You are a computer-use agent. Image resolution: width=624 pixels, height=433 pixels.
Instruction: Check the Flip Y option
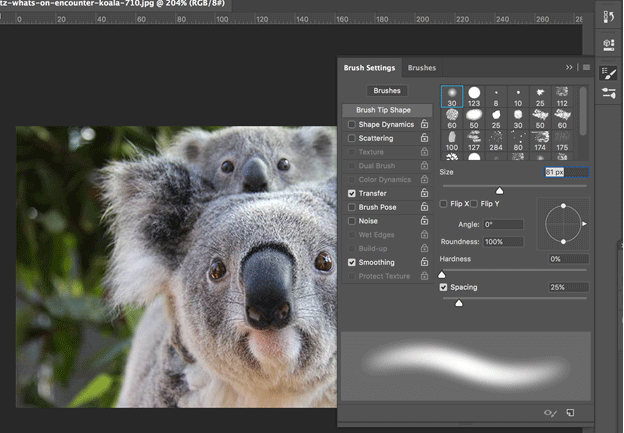tap(474, 204)
